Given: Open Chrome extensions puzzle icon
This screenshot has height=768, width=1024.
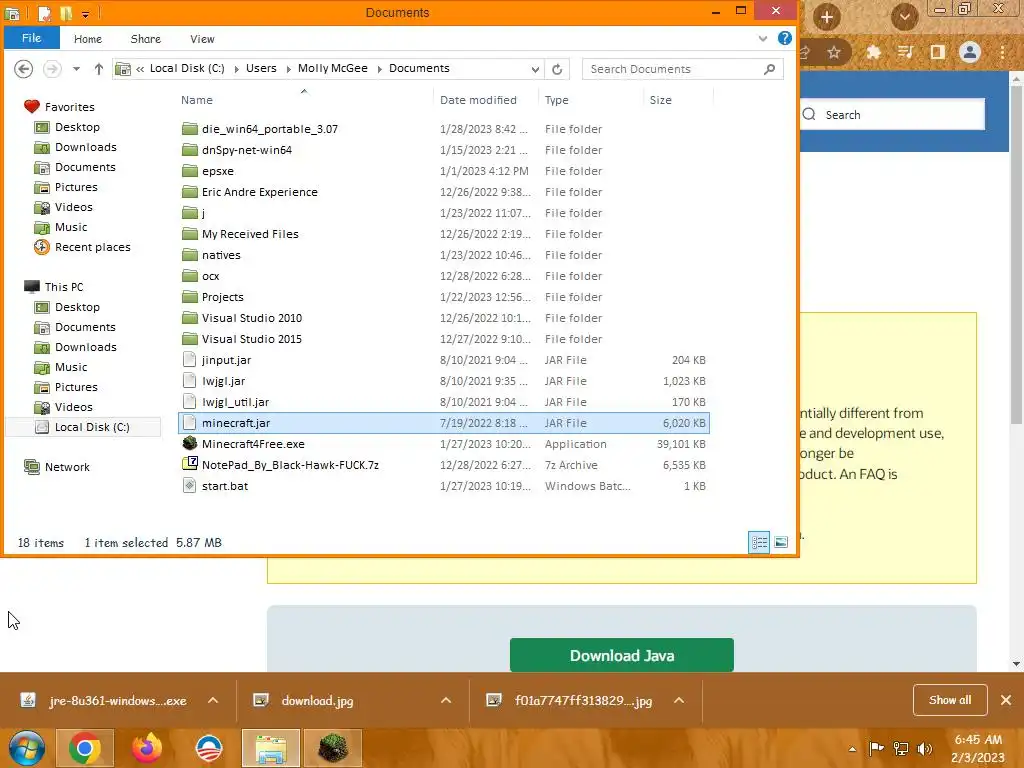Looking at the screenshot, I should point(873,52).
